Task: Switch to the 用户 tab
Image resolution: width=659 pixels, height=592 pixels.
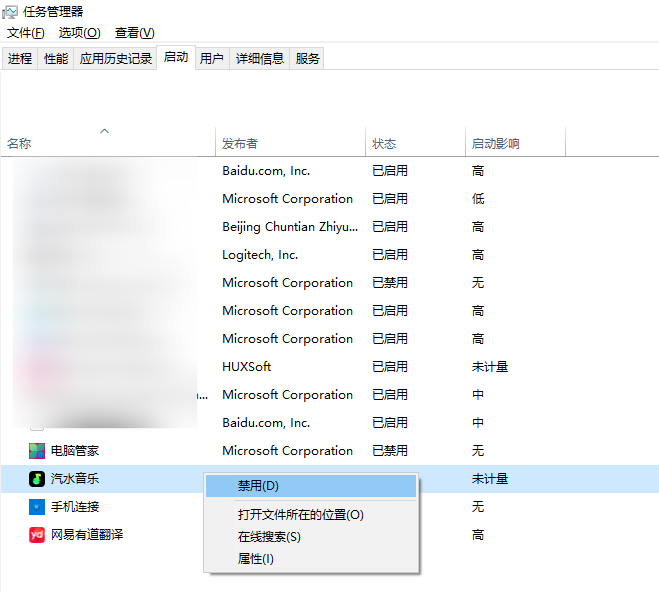Action: coord(212,58)
